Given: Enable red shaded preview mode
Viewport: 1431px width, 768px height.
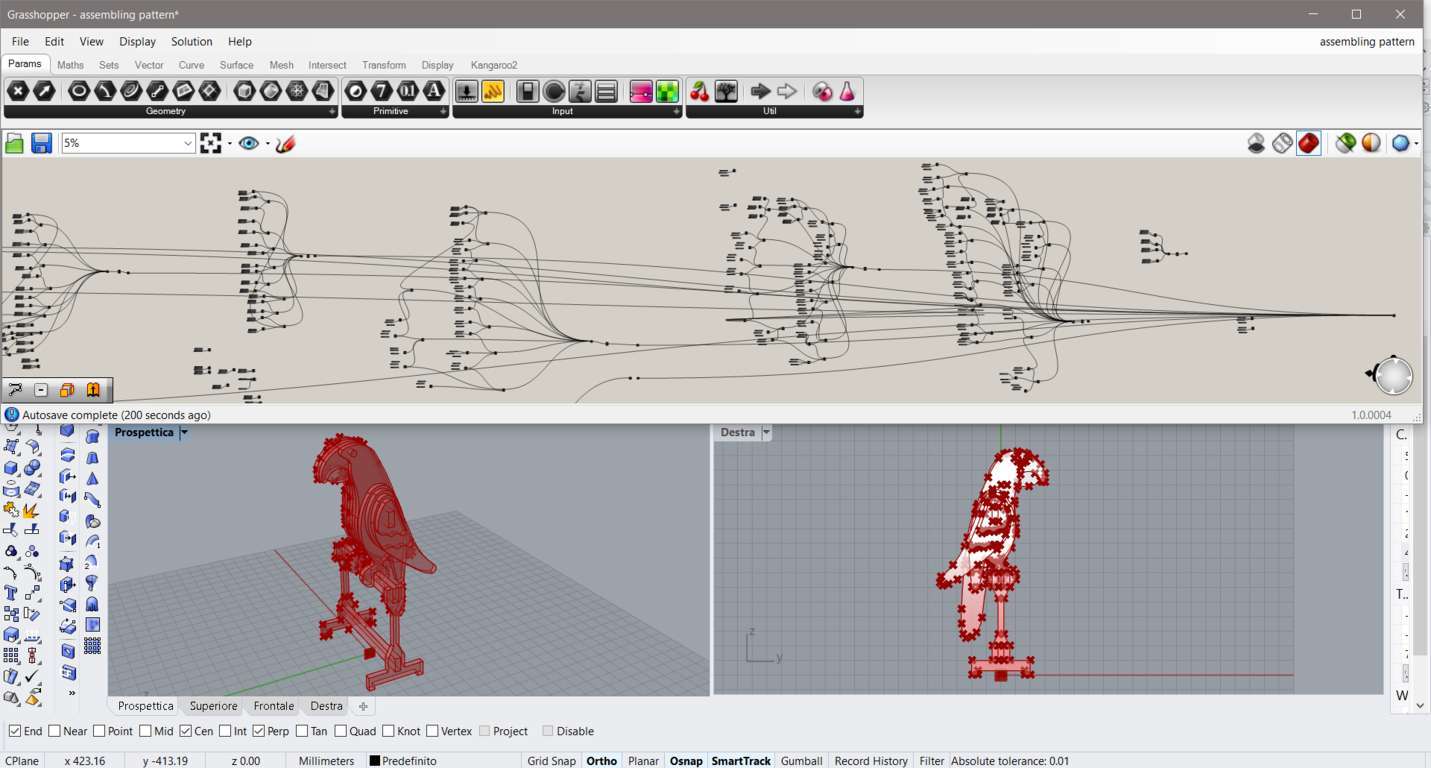Looking at the screenshot, I should point(1309,144).
